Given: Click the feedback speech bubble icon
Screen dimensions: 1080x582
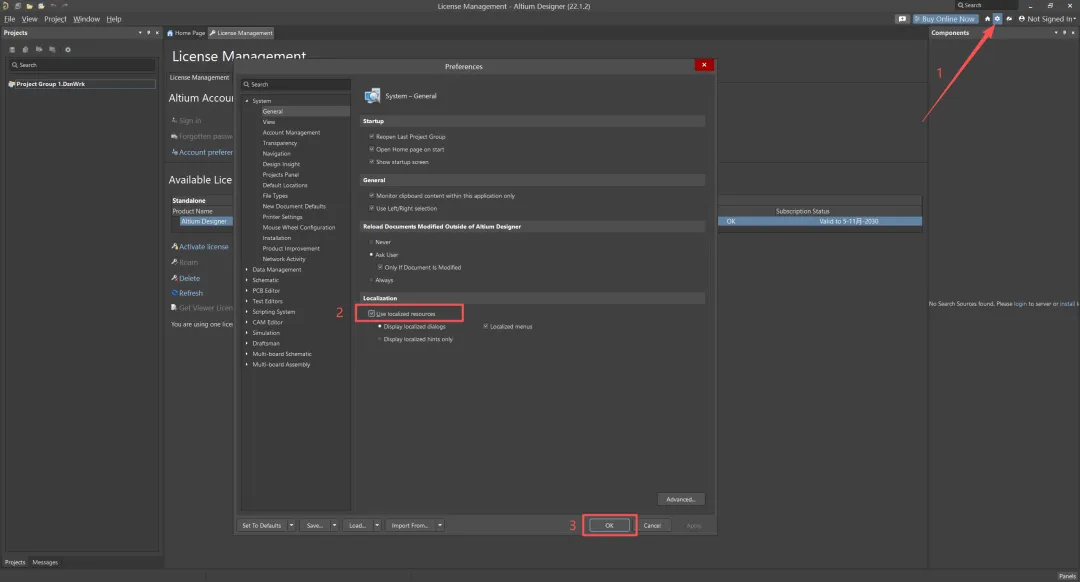Looking at the screenshot, I should 902,19.
